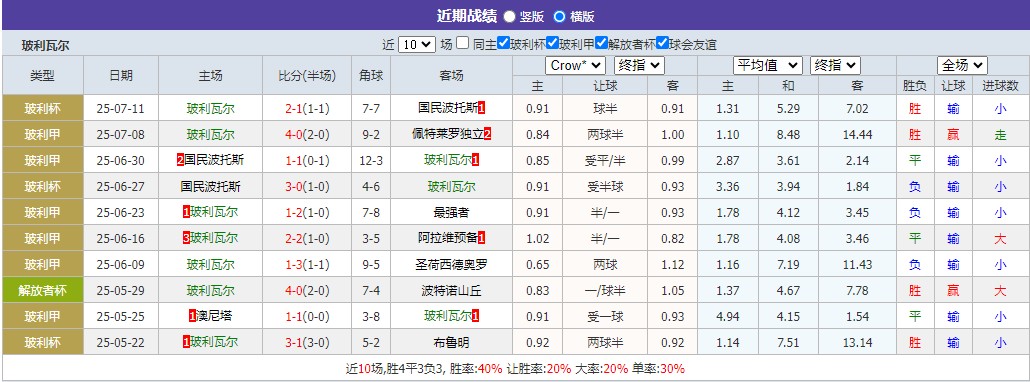
Task: Open the 平均值 dropdown
Action: pyautogui.click(x=767, y=66)
